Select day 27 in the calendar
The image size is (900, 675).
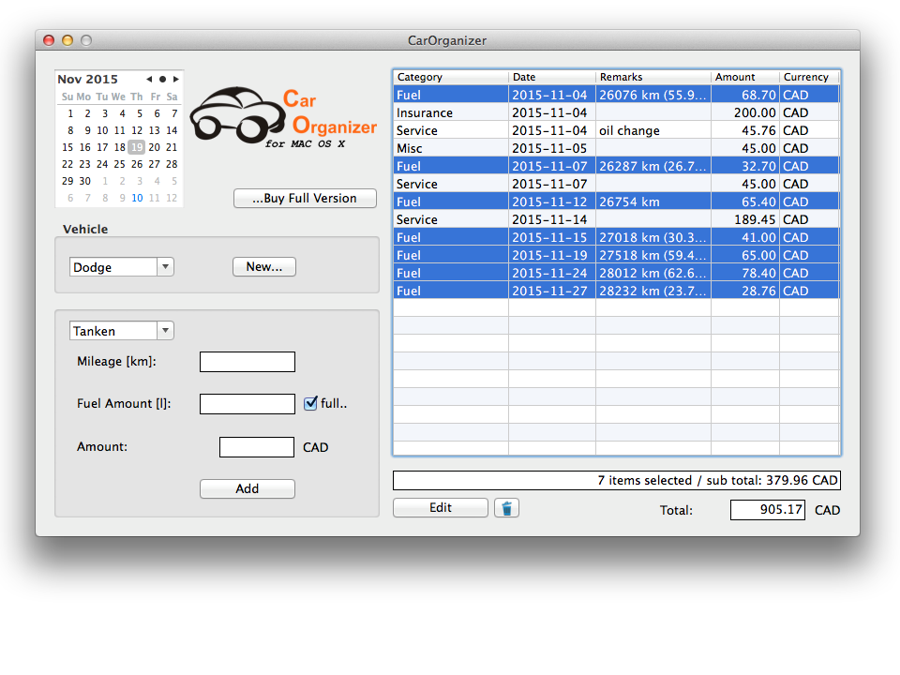coord(154,164)
